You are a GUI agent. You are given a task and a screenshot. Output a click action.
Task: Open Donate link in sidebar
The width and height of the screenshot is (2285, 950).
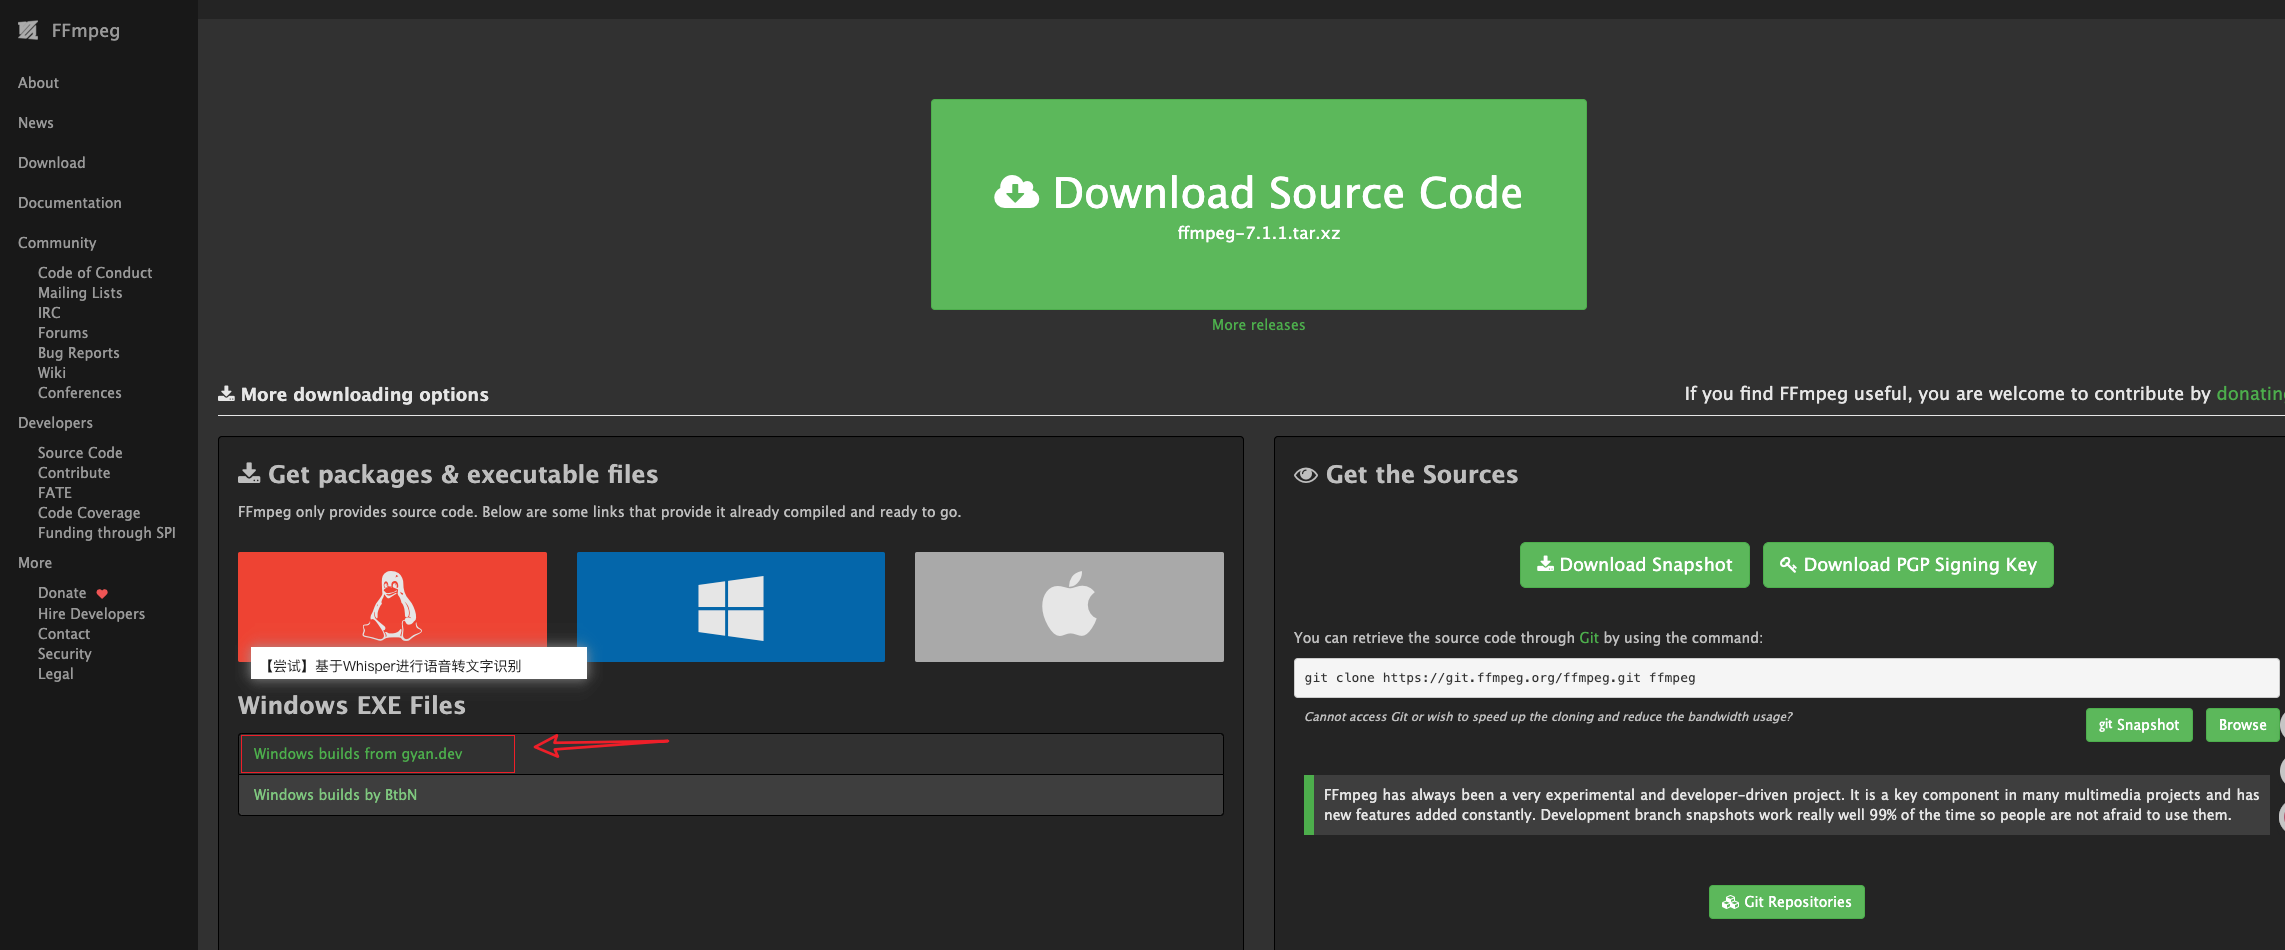click(62, 593)
